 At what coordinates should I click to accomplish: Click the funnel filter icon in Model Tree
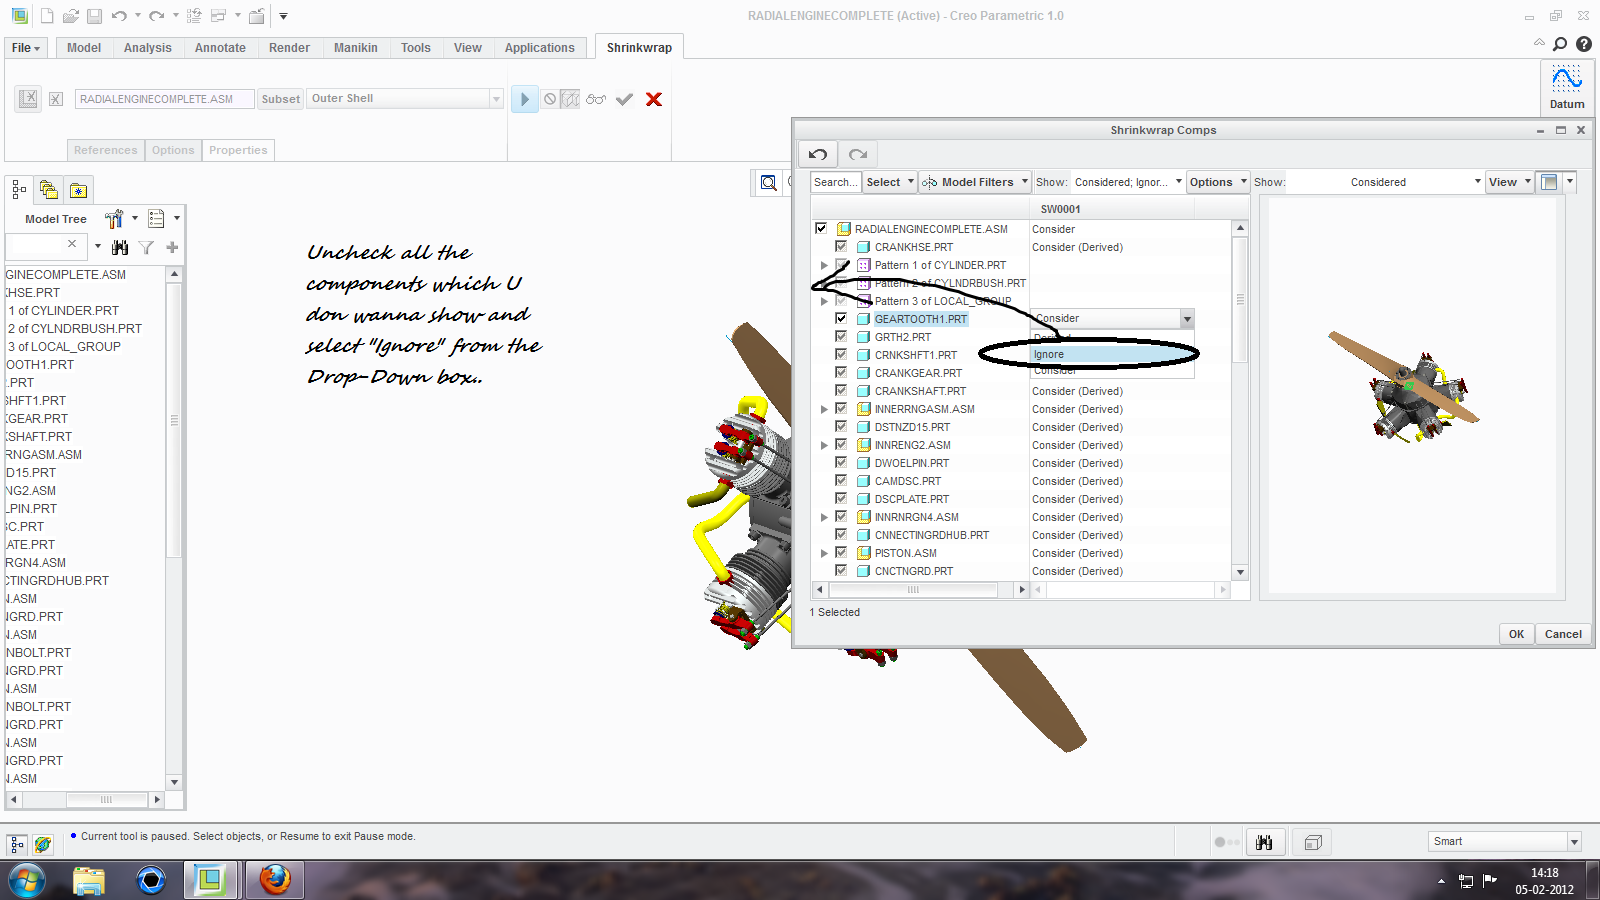146,247
